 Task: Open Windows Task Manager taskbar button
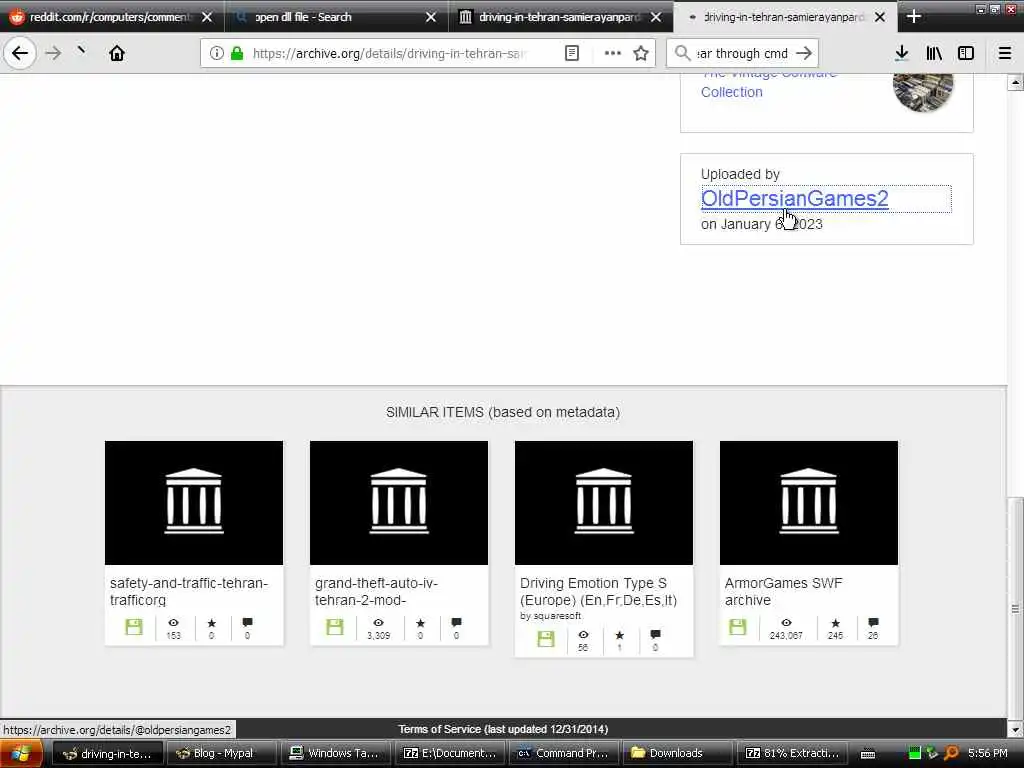pos(336,754)
